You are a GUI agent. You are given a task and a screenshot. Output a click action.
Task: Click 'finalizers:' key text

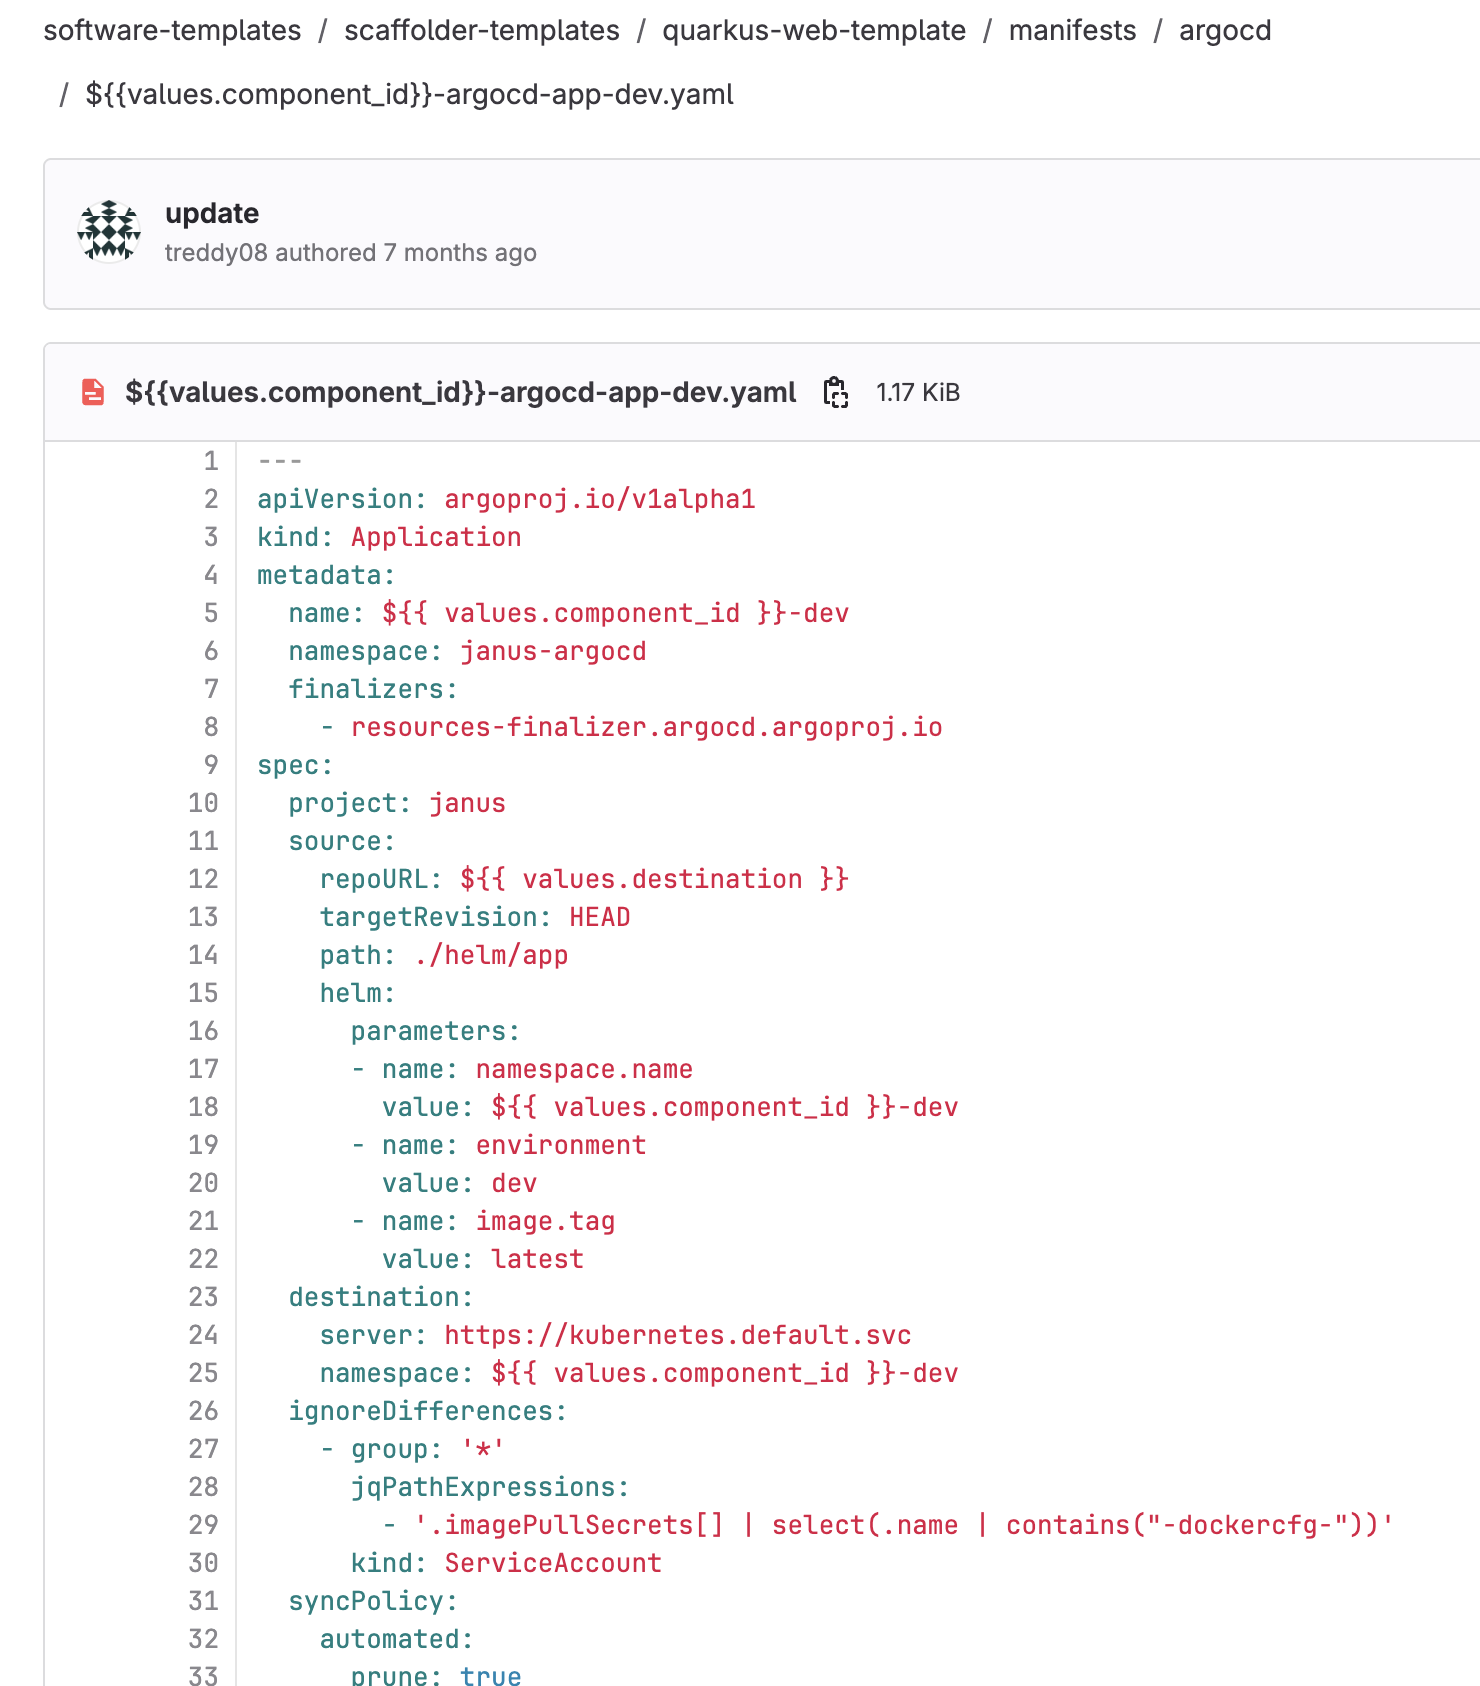tap(373, 689)
